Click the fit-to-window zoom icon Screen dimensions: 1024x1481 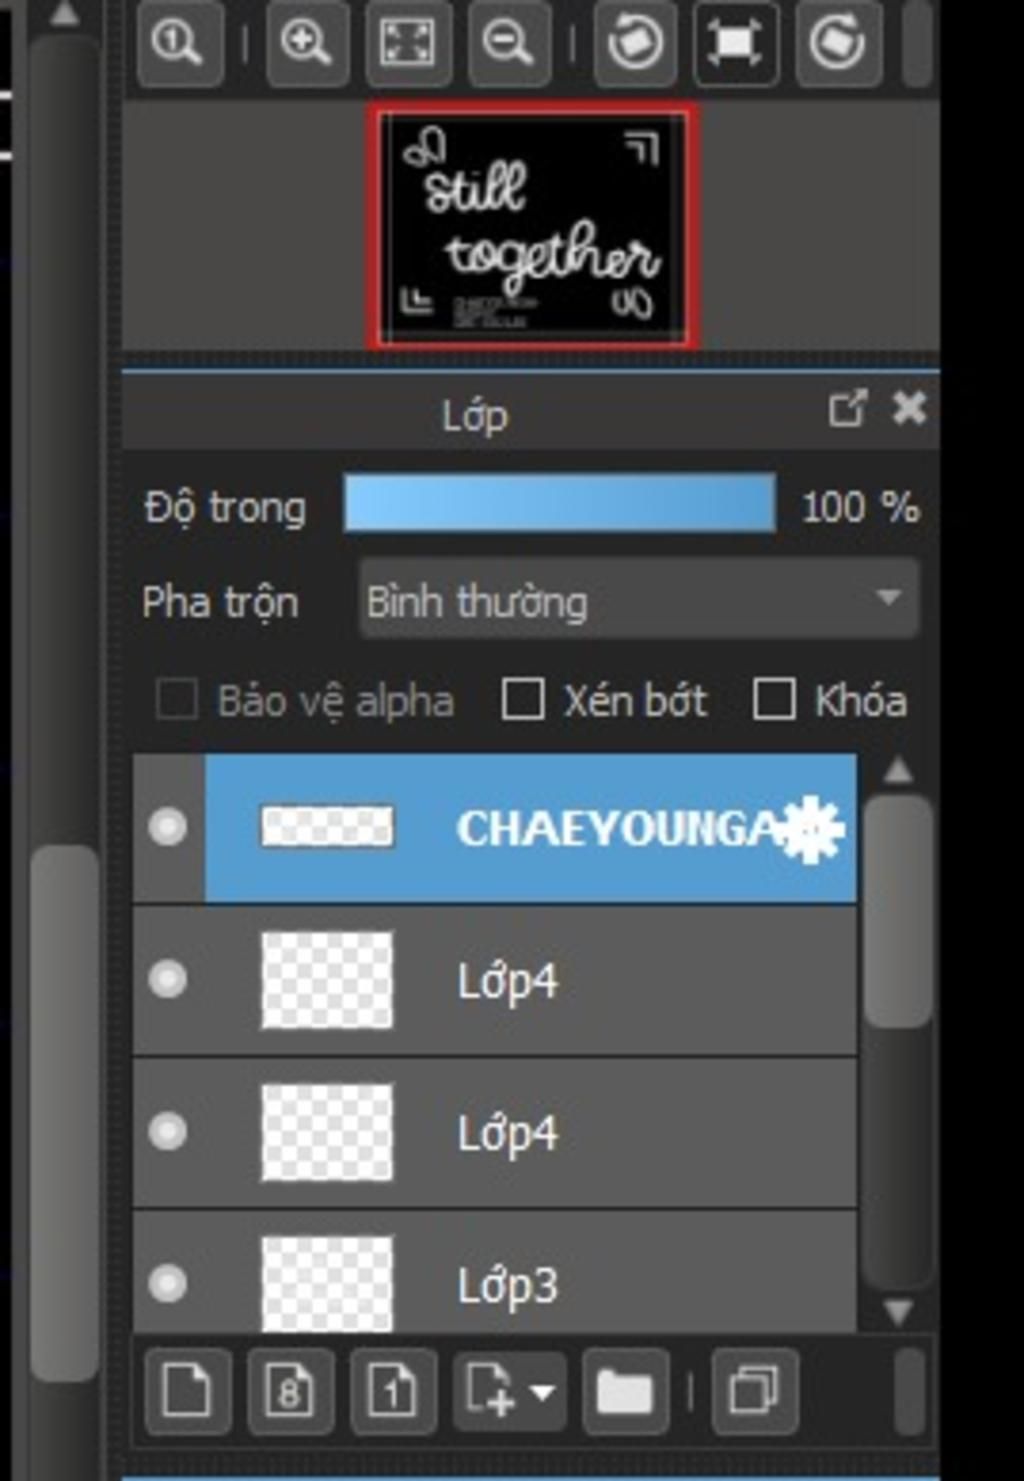tap(408, 43)
